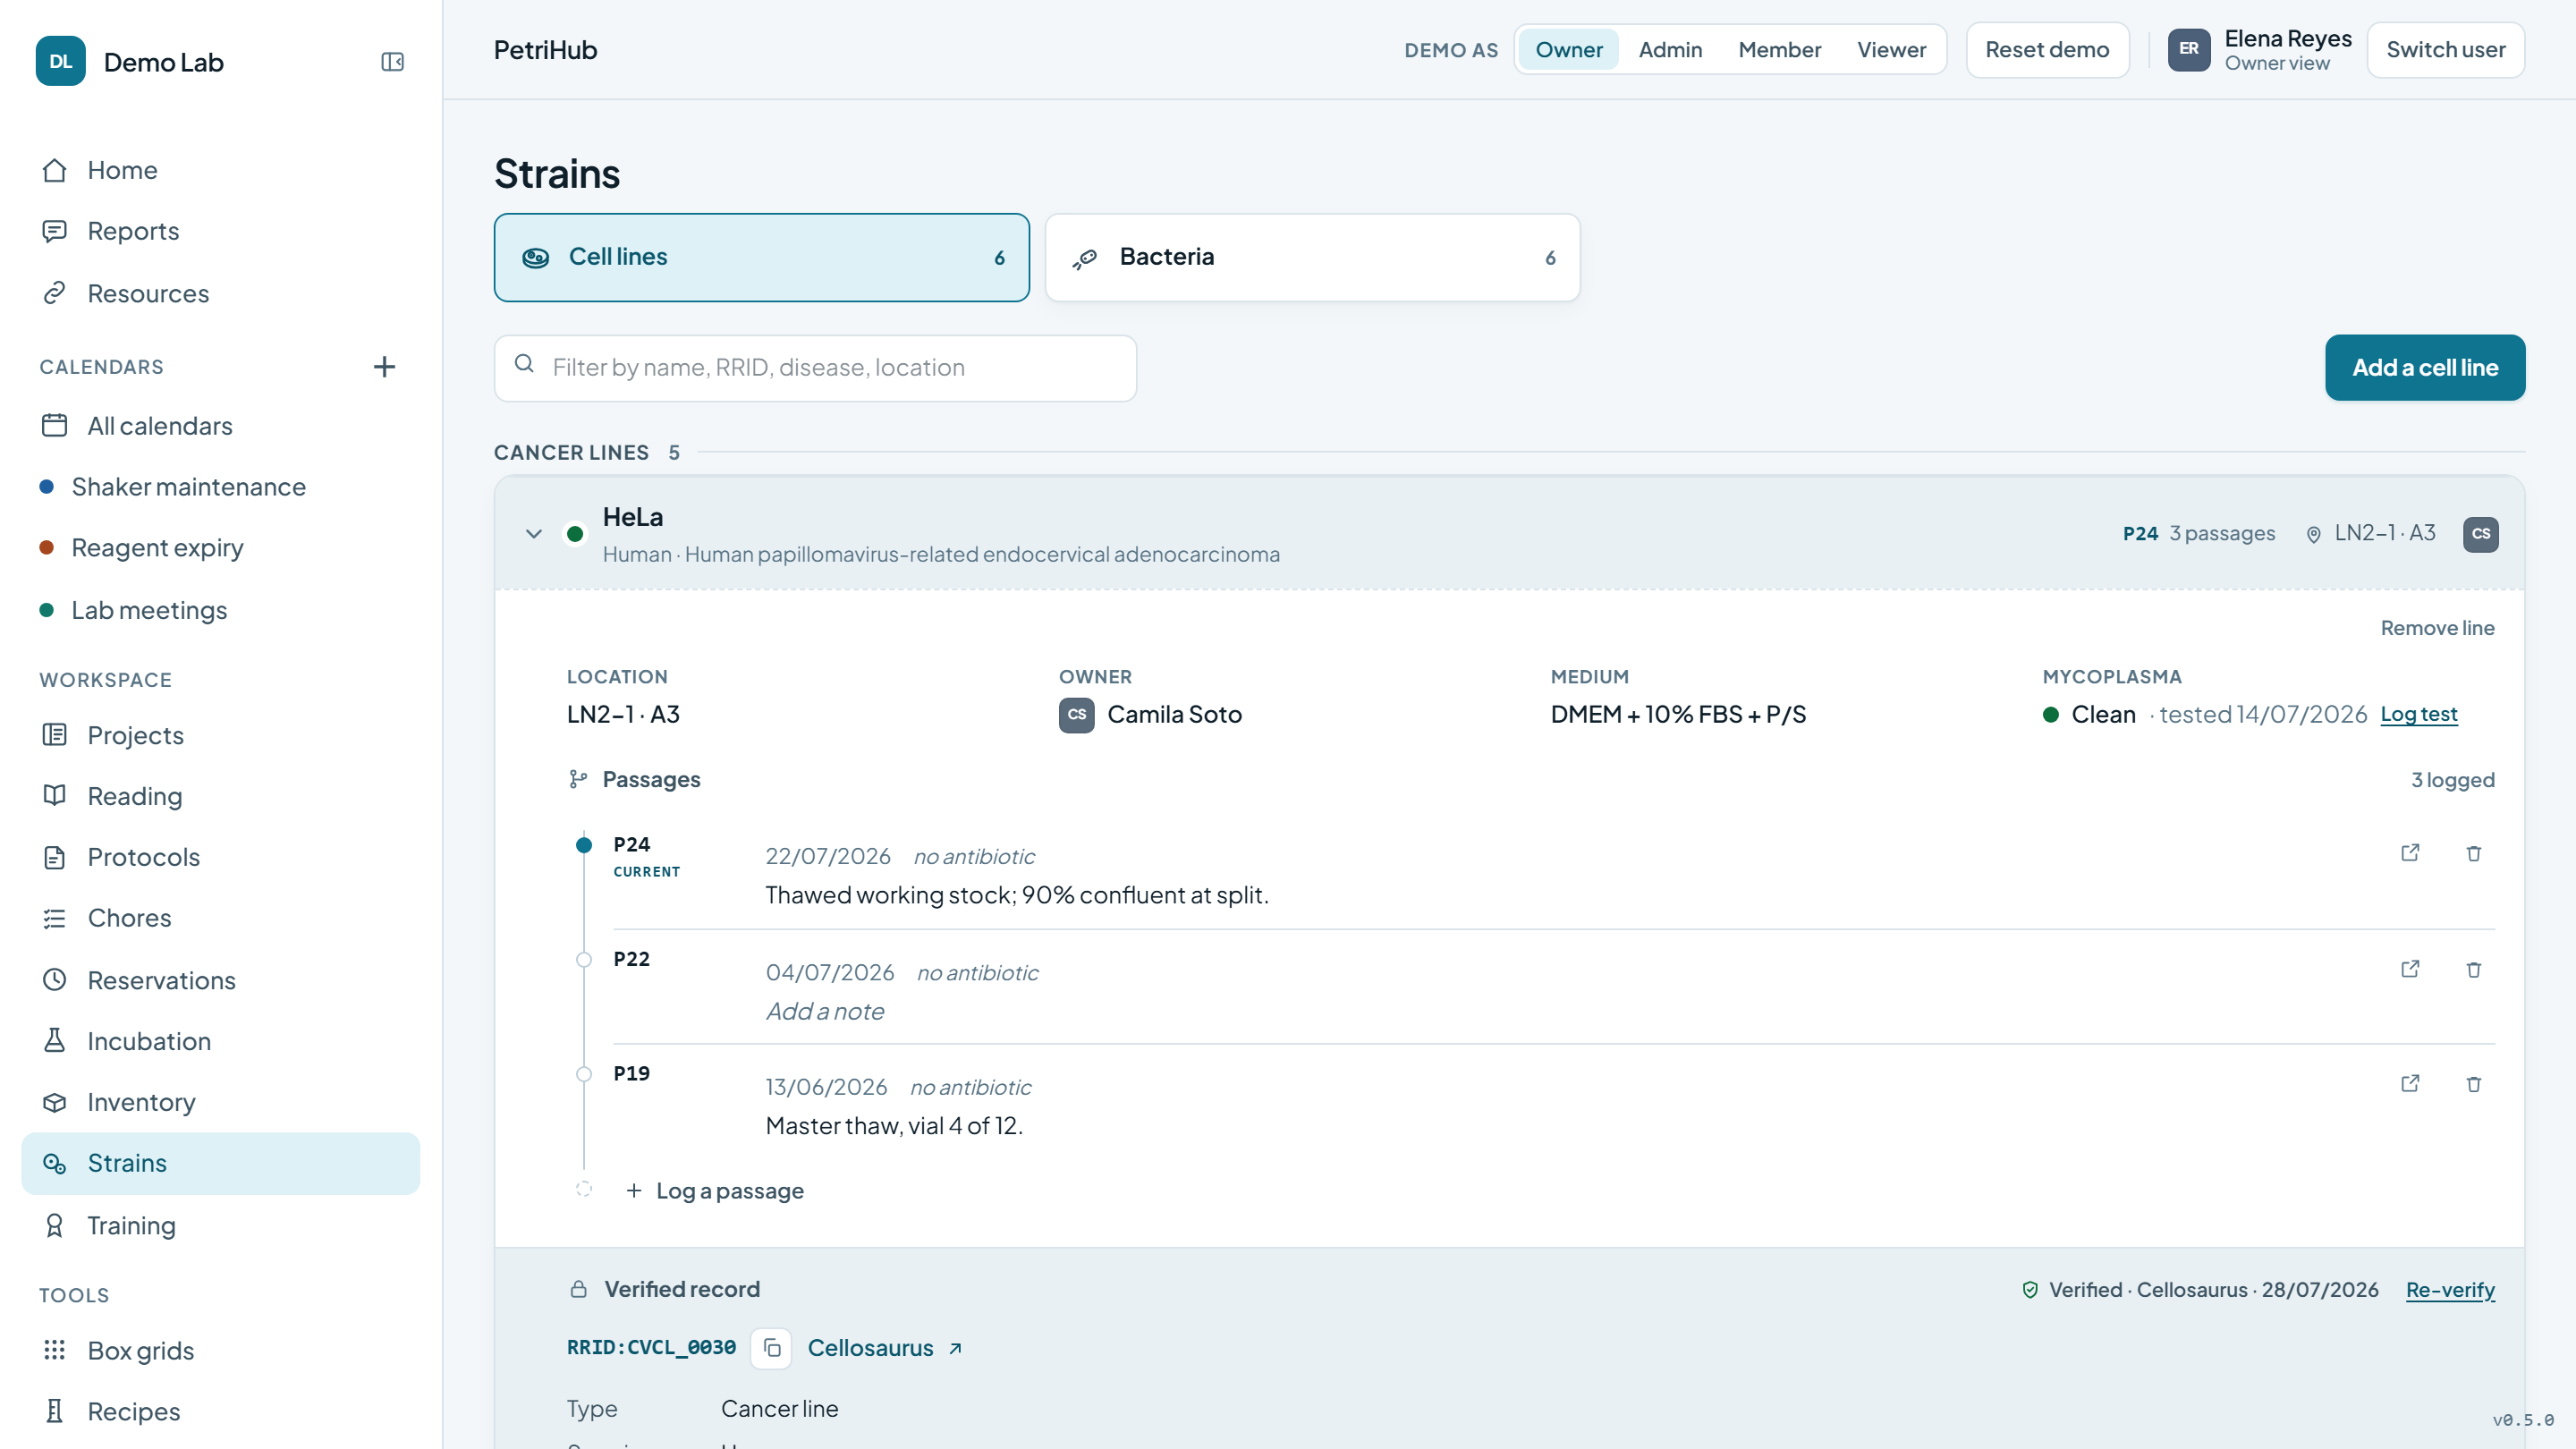Viewport: 2576px width, 1449px height.
Task: Open the Shaker maintenance calendar
Action: pyautogui.click(x=188, y=487)
